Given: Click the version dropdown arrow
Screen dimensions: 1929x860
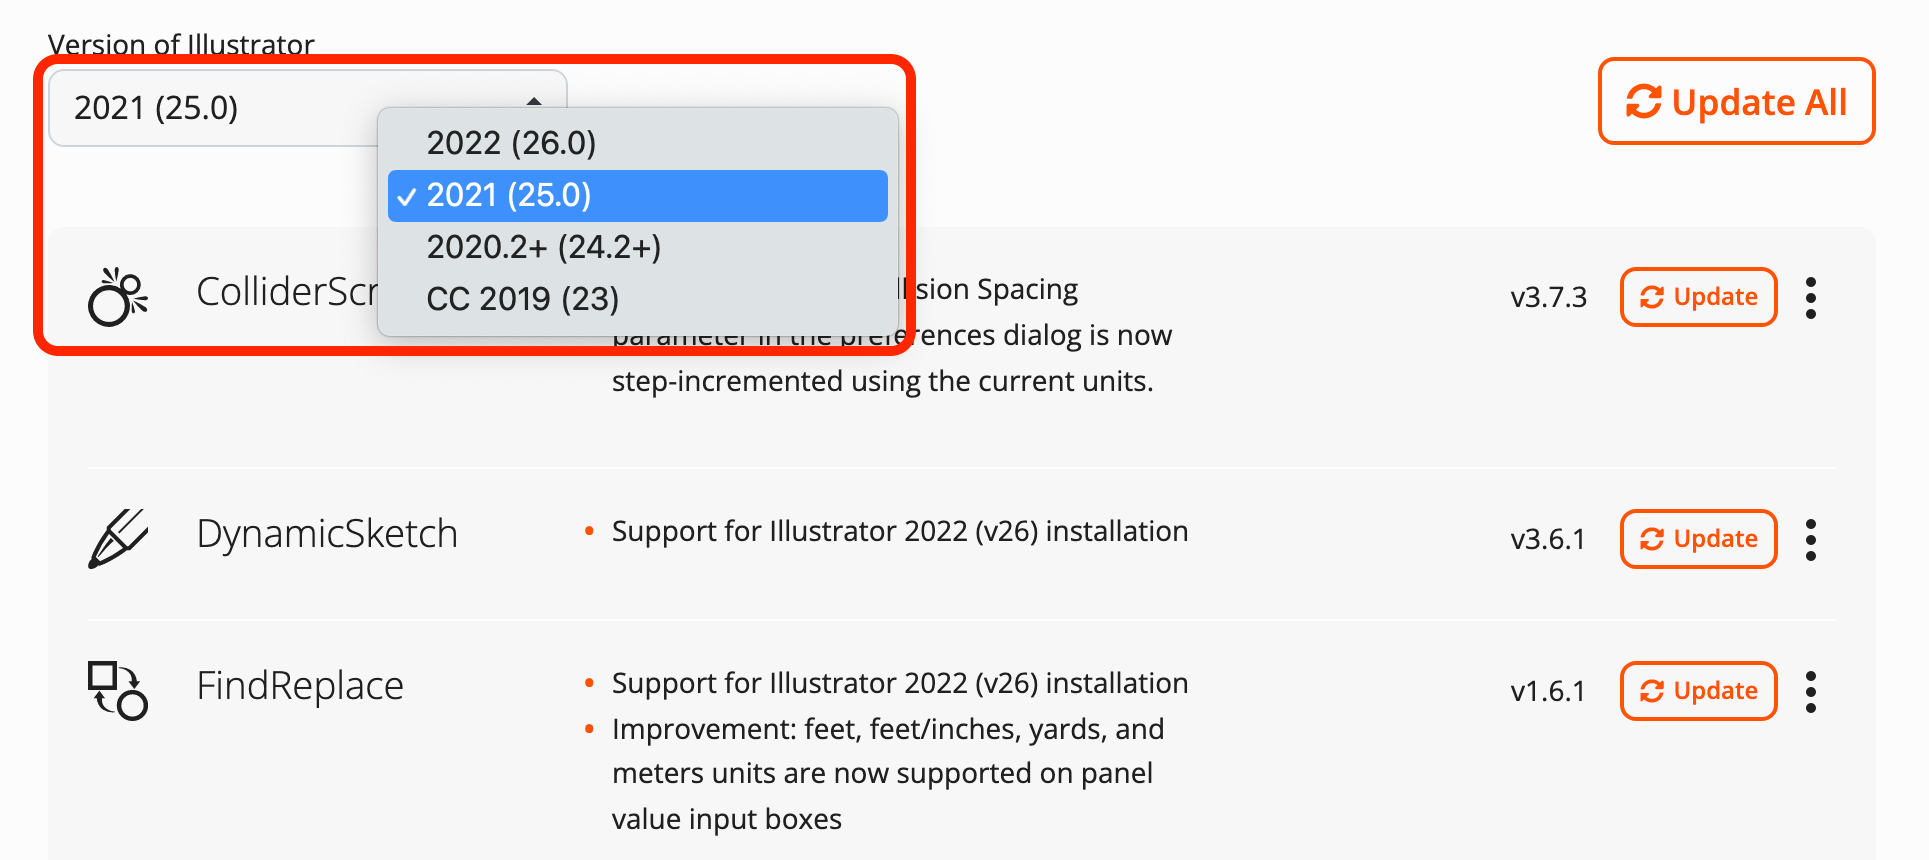Looking at the screenshot, I should [x=534, y=101].
